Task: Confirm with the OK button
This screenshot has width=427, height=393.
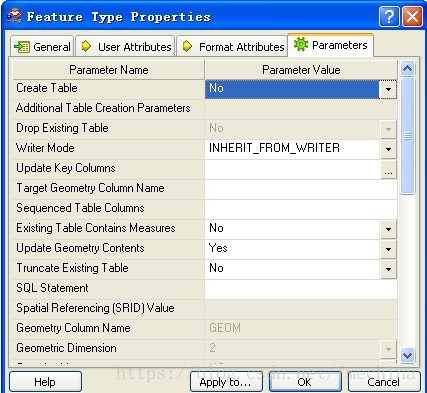Action: click(x=305, y=382)
